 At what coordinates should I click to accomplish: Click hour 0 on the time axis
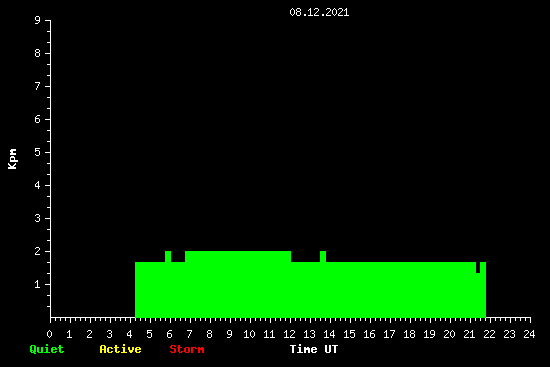pyautogui.click(x=49, y=334)
